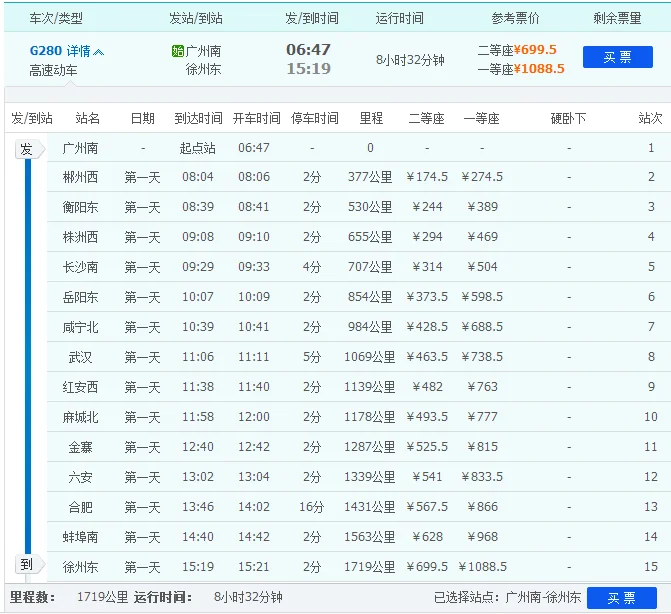Viewport: 671px width, 614px height.
Task: Click the 站名 header in the stops table
Action: pos(87,118)
